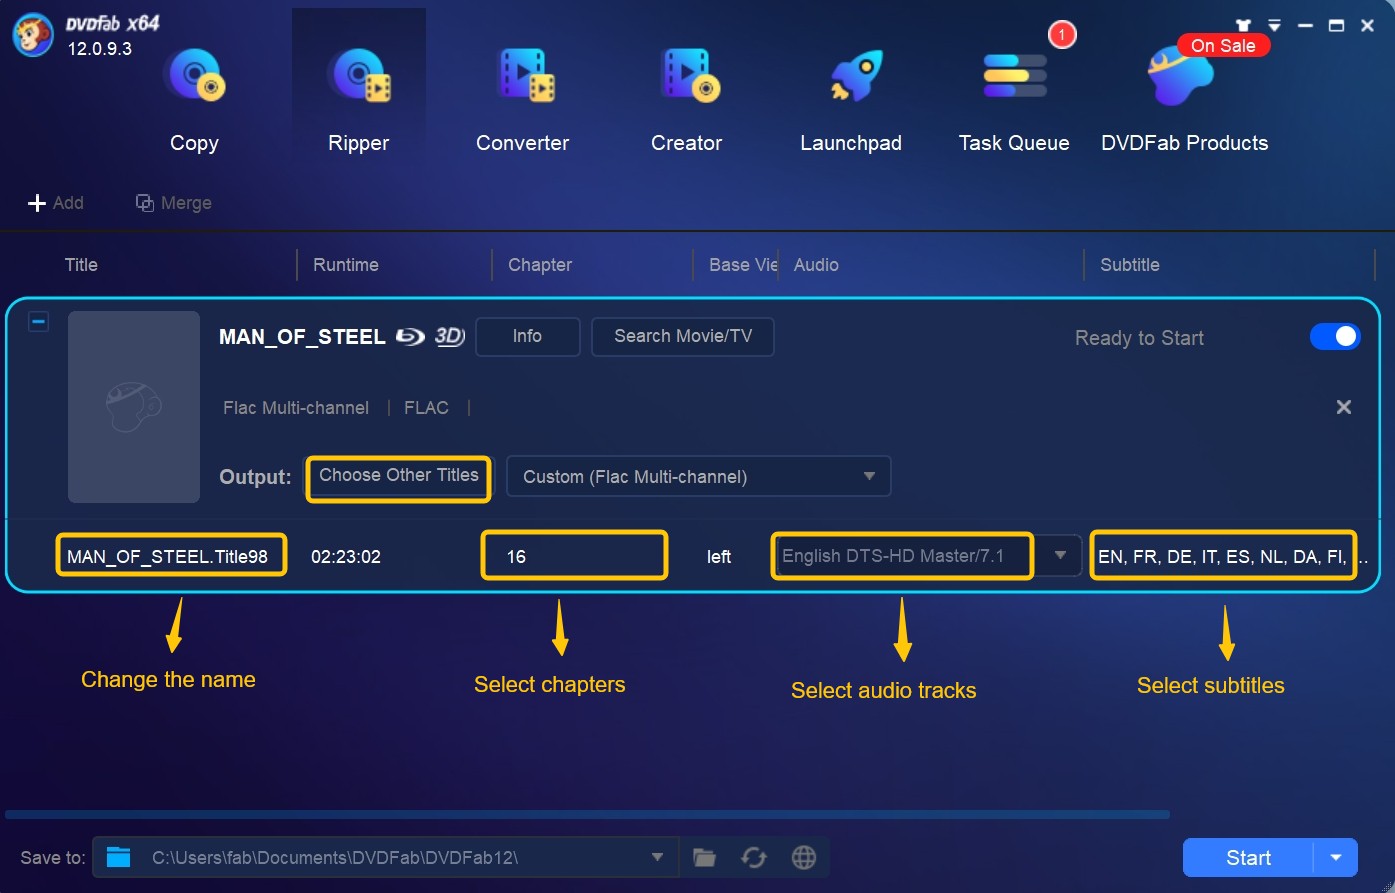
Task: Click the Add source button
Action: click(55, 203)
